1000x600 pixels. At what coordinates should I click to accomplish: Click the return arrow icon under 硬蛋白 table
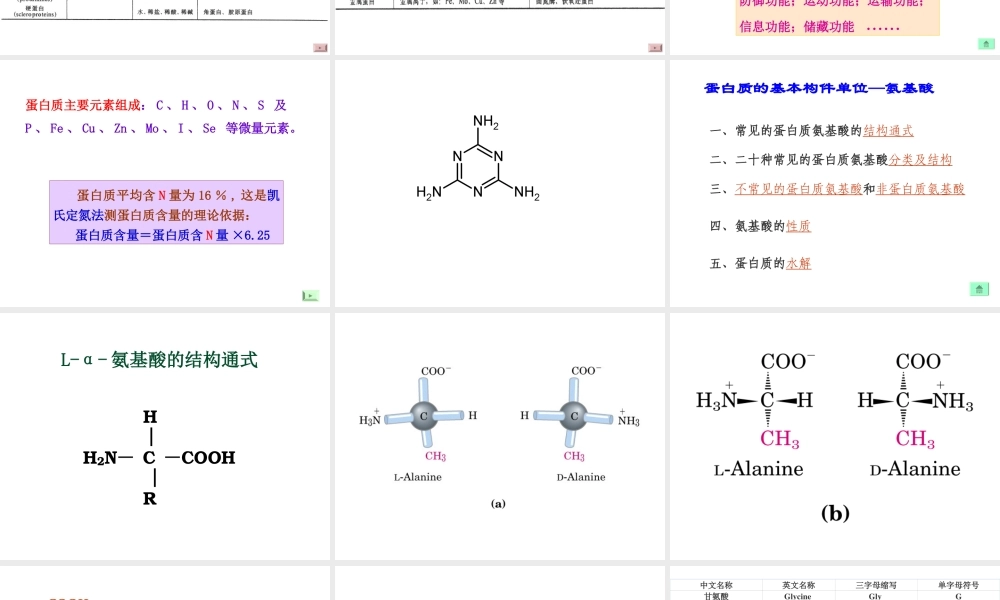tap(320, 46)
